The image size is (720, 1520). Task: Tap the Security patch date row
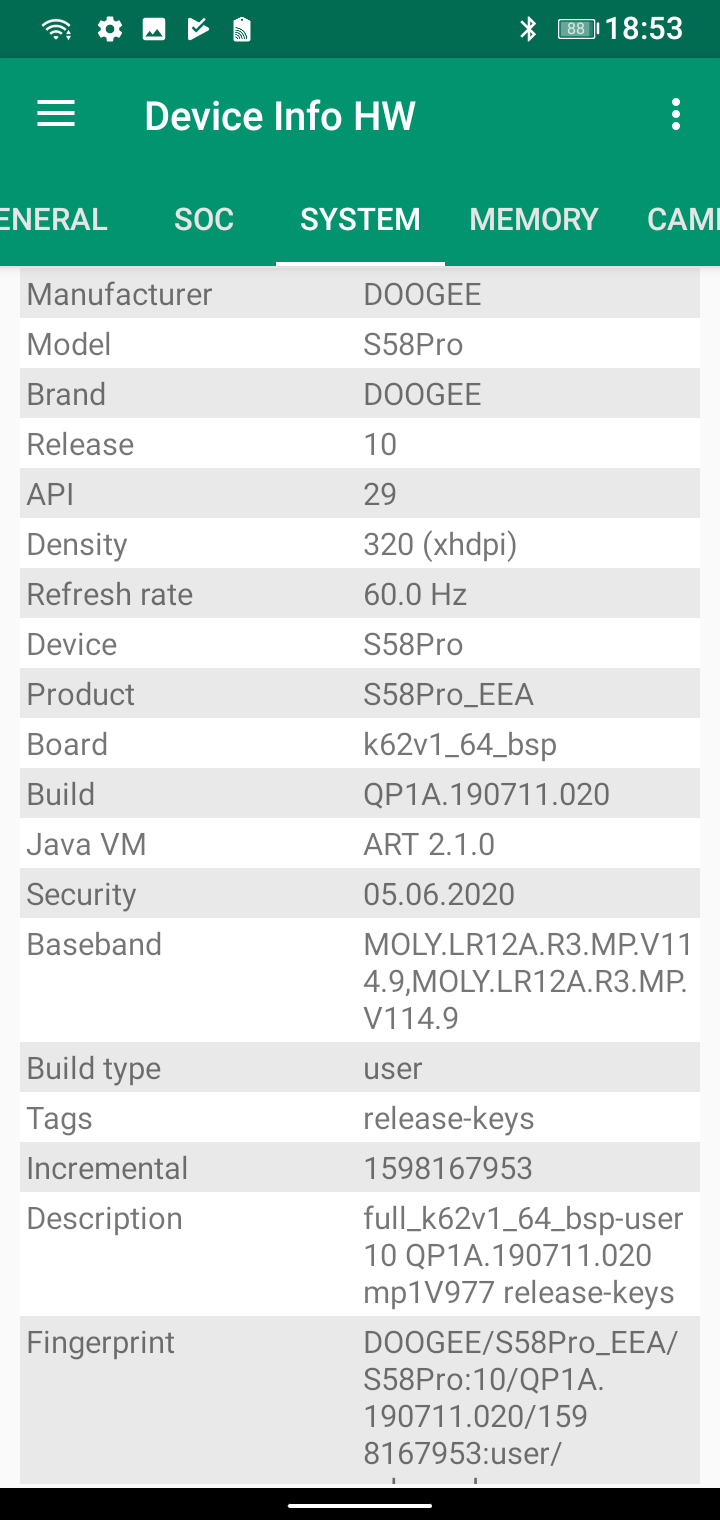tap(360, 894)
